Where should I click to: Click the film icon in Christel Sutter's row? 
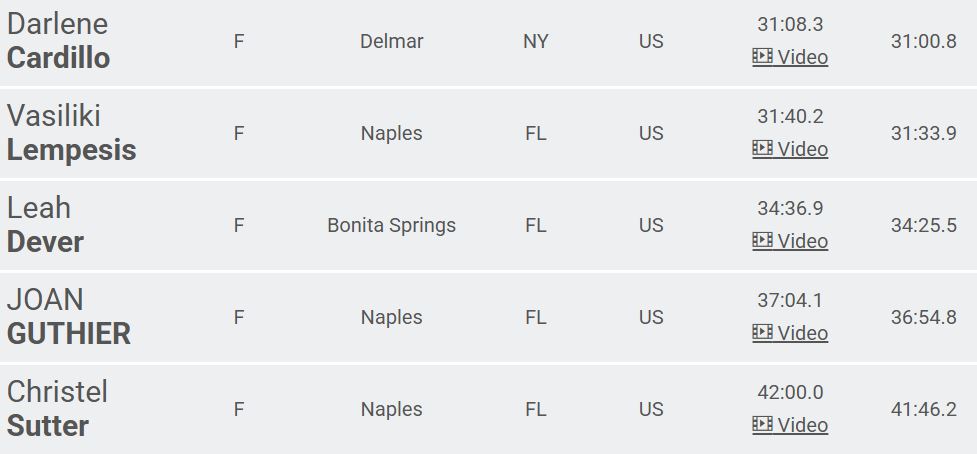762,425
